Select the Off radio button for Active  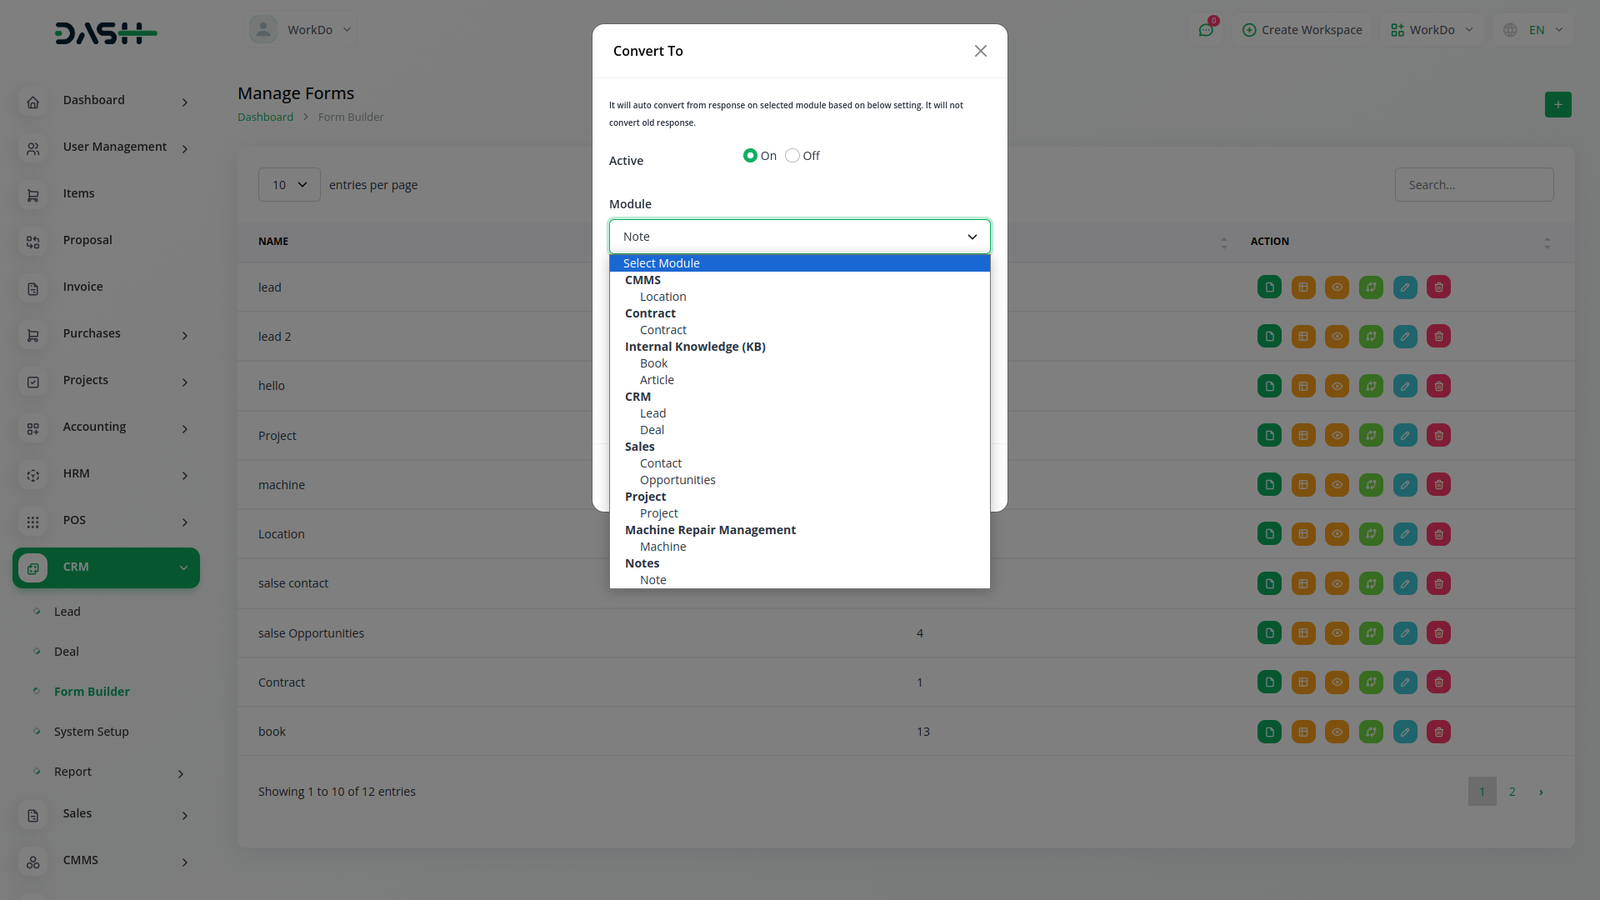(792, 156)
